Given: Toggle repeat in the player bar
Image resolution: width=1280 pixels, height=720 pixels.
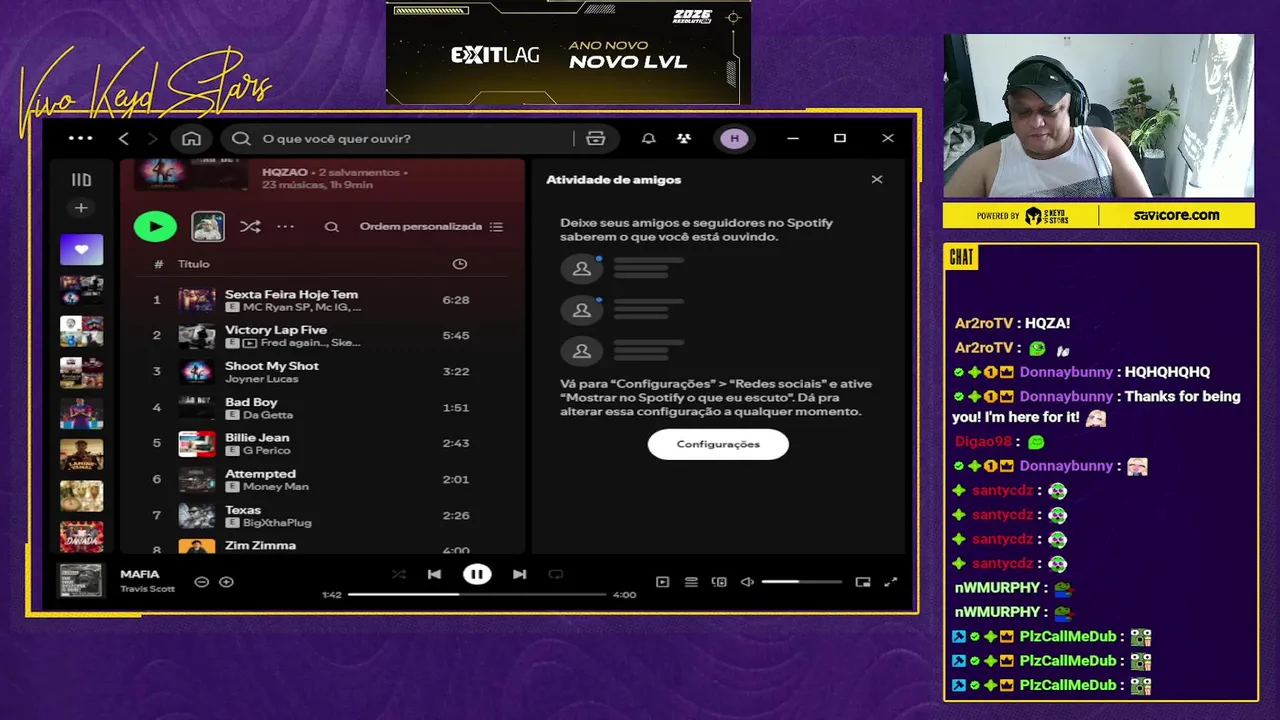Looking at the screenshot, I should click(x=556, y=574).
